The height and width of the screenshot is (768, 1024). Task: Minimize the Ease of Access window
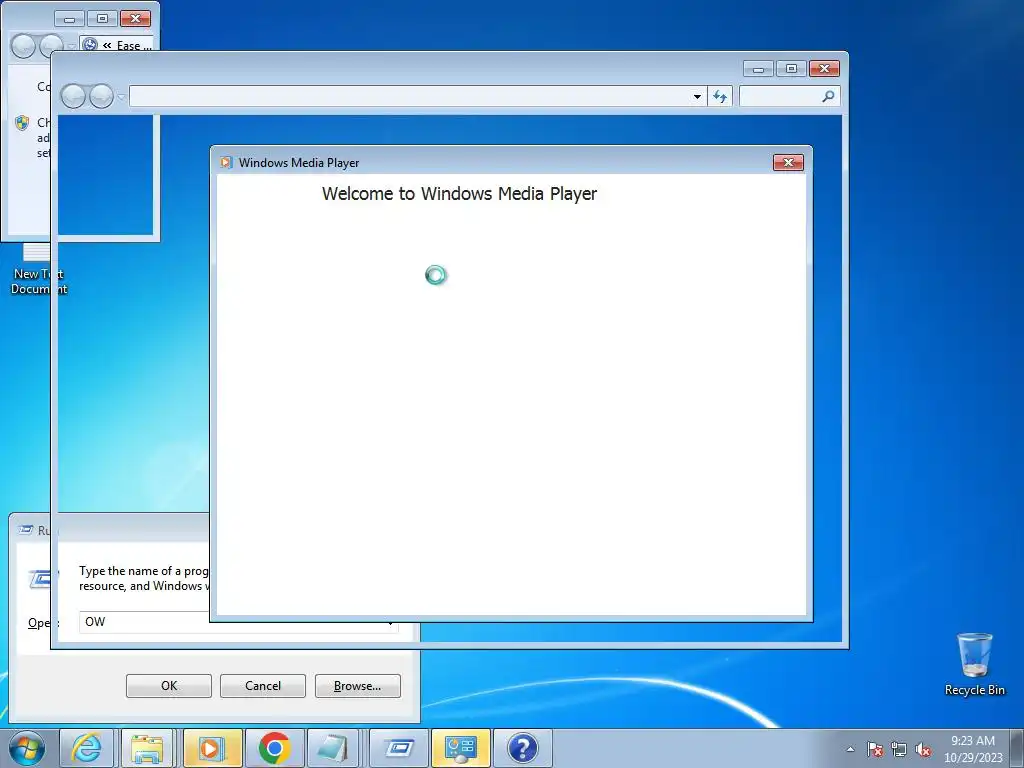(x=69, y=18)
